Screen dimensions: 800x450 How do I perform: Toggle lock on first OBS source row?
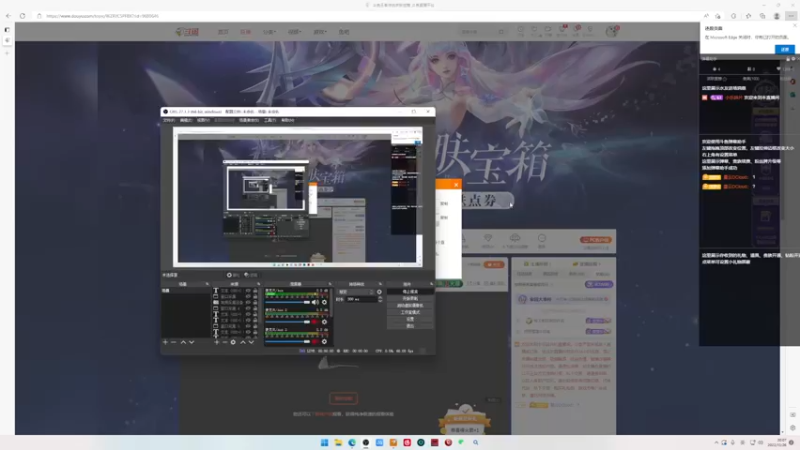pos(255,290)
